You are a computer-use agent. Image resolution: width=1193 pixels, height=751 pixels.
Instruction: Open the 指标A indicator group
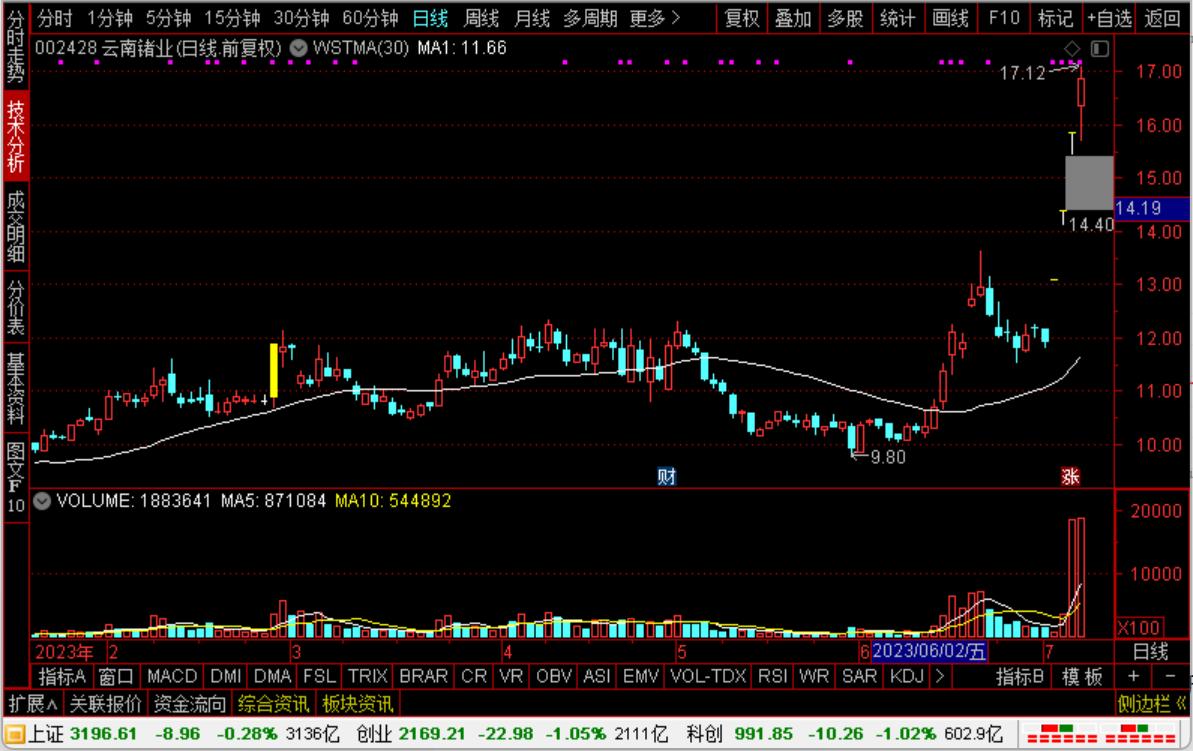(62, 676)
